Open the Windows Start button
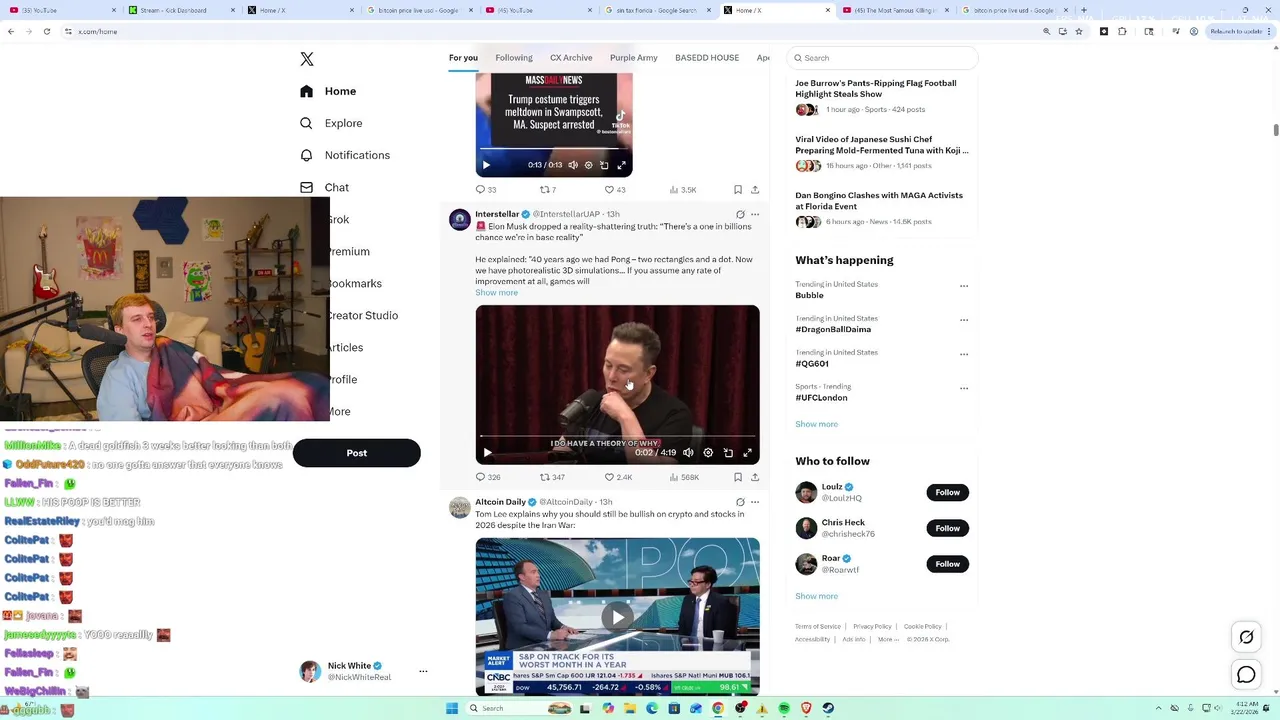 452,708
